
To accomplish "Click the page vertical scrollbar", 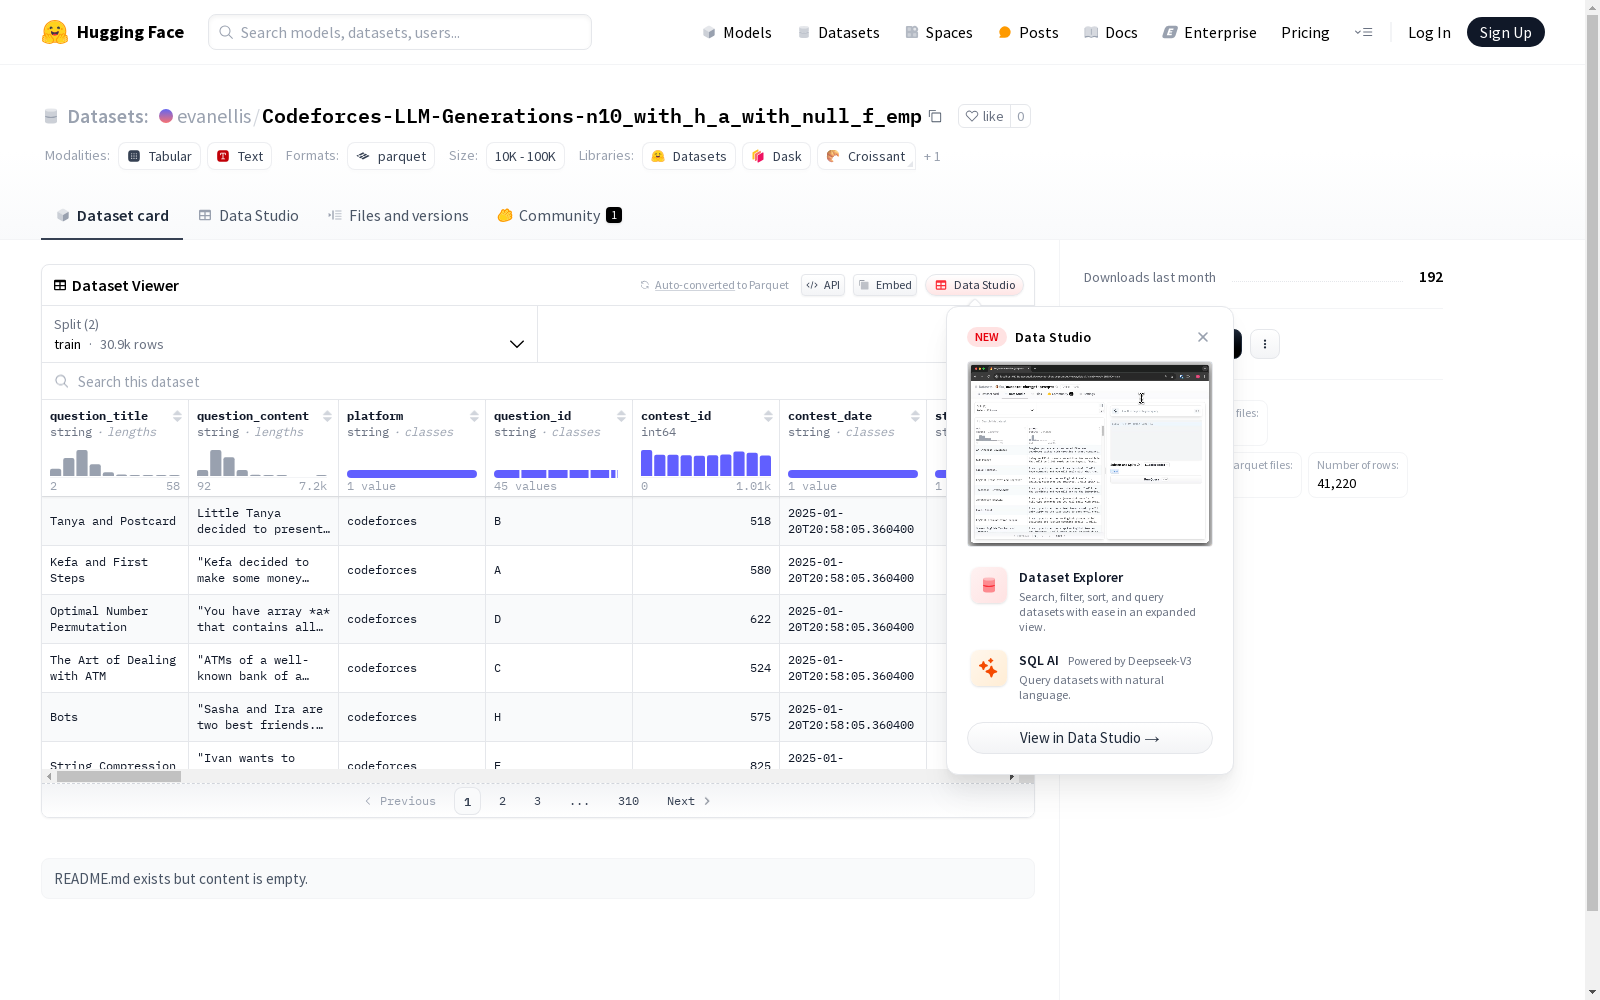I will pos(1592,460).
